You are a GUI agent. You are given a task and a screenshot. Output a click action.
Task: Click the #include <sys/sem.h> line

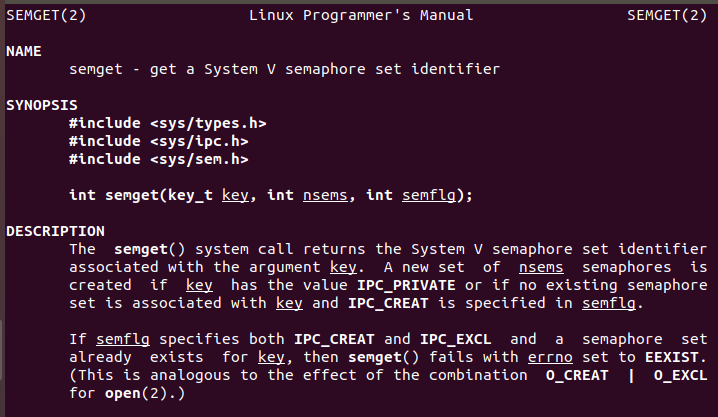tap(158, 159)
